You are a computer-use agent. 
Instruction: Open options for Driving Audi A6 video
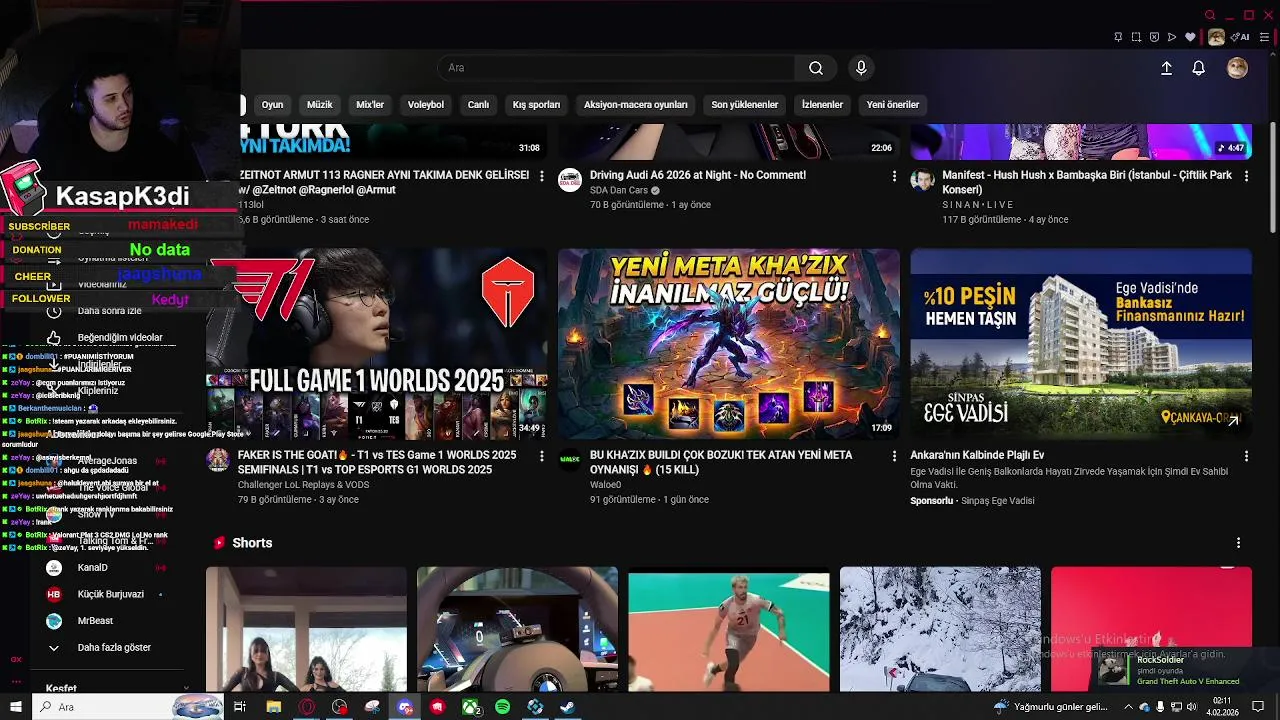tap(894, 176)
